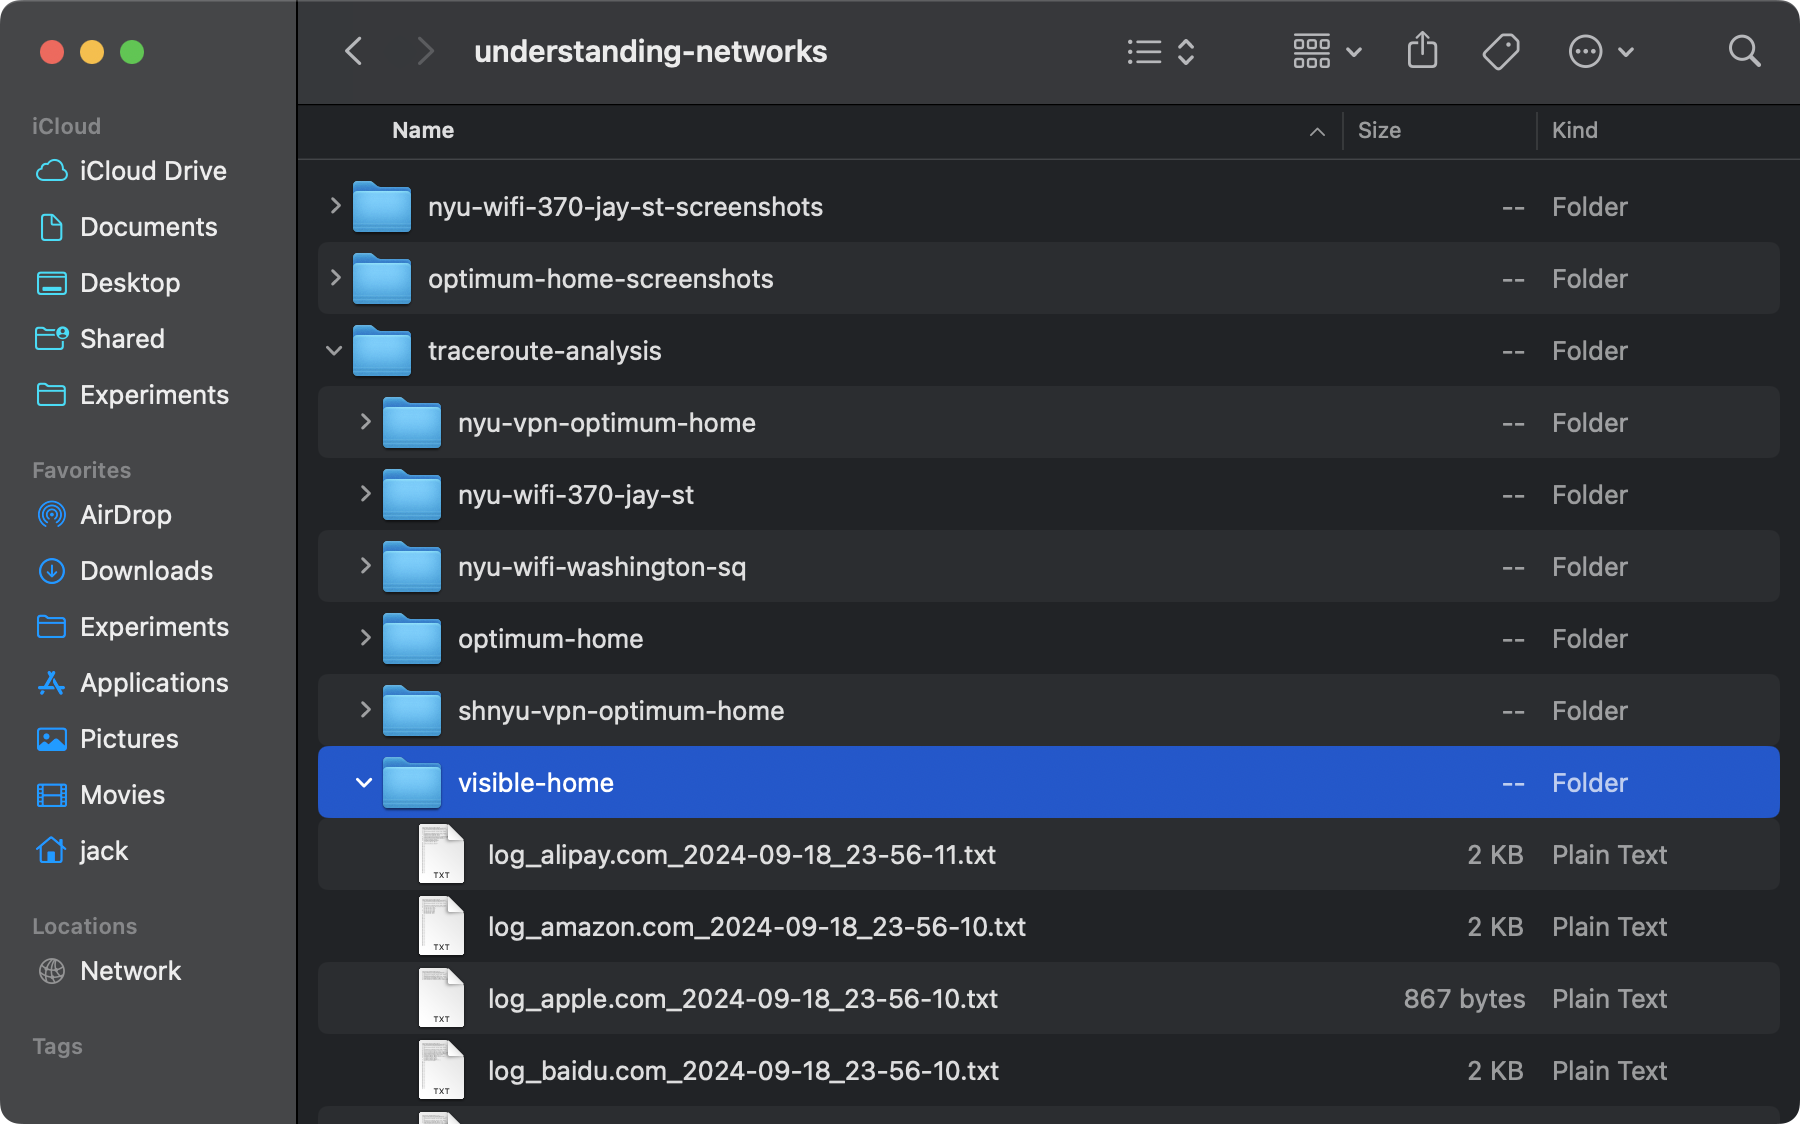
Task: Open the Tags editor icon
Action: coord(1500,51)
